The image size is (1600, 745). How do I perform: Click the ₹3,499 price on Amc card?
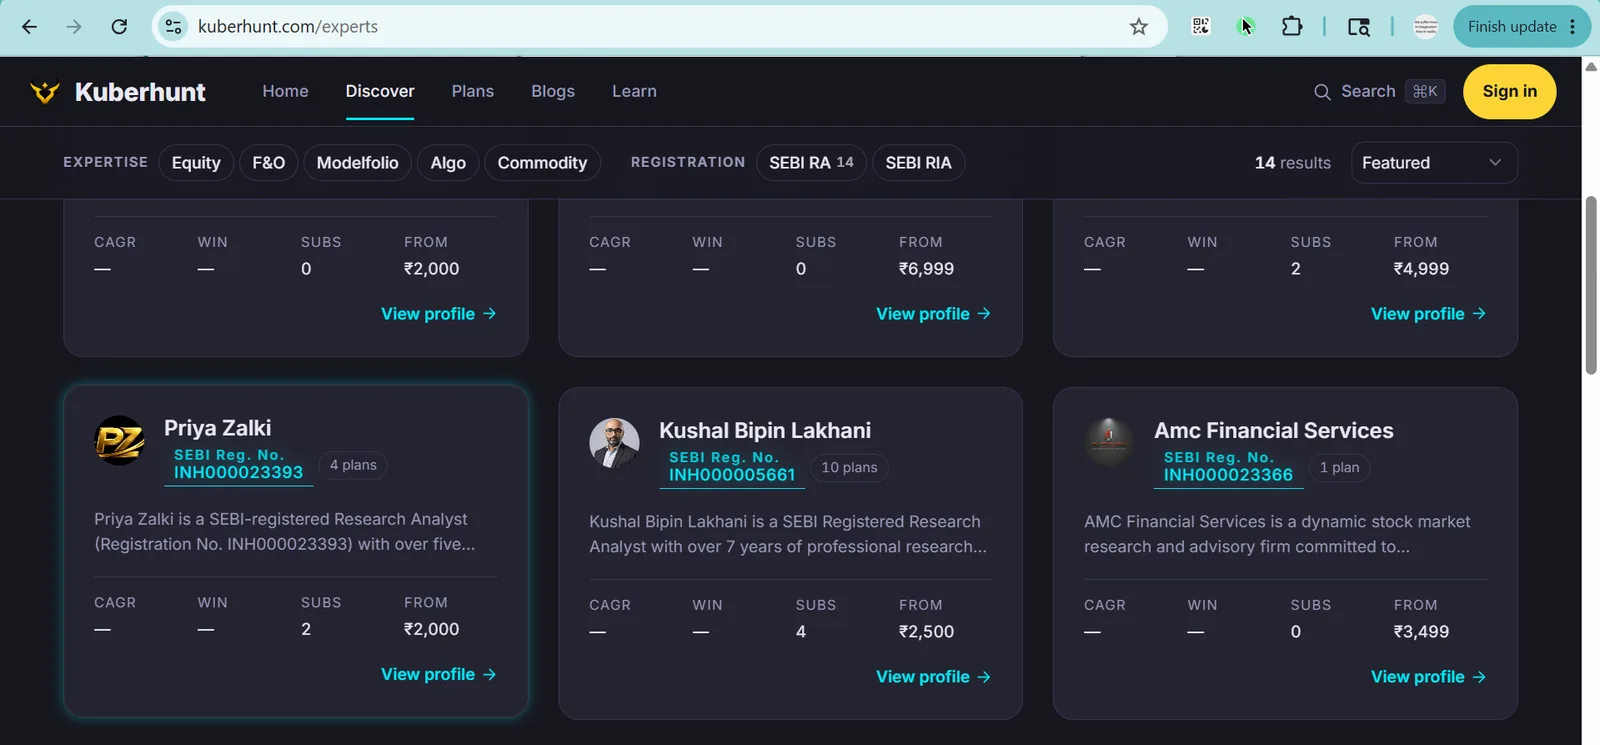click(x=1421, y=632)
